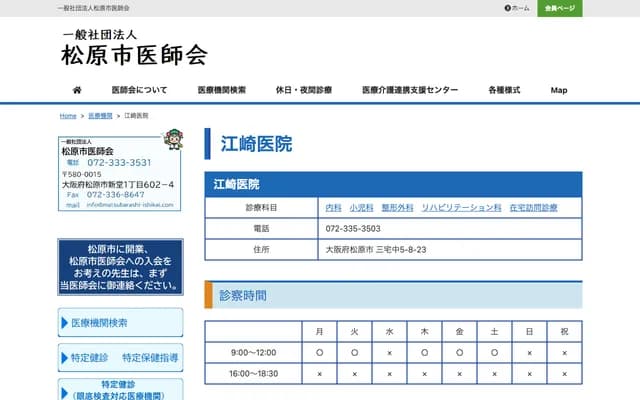The width and height of the screenshot is (640, 400).
Task: Open the 小児科 department link
Action: 360,207
